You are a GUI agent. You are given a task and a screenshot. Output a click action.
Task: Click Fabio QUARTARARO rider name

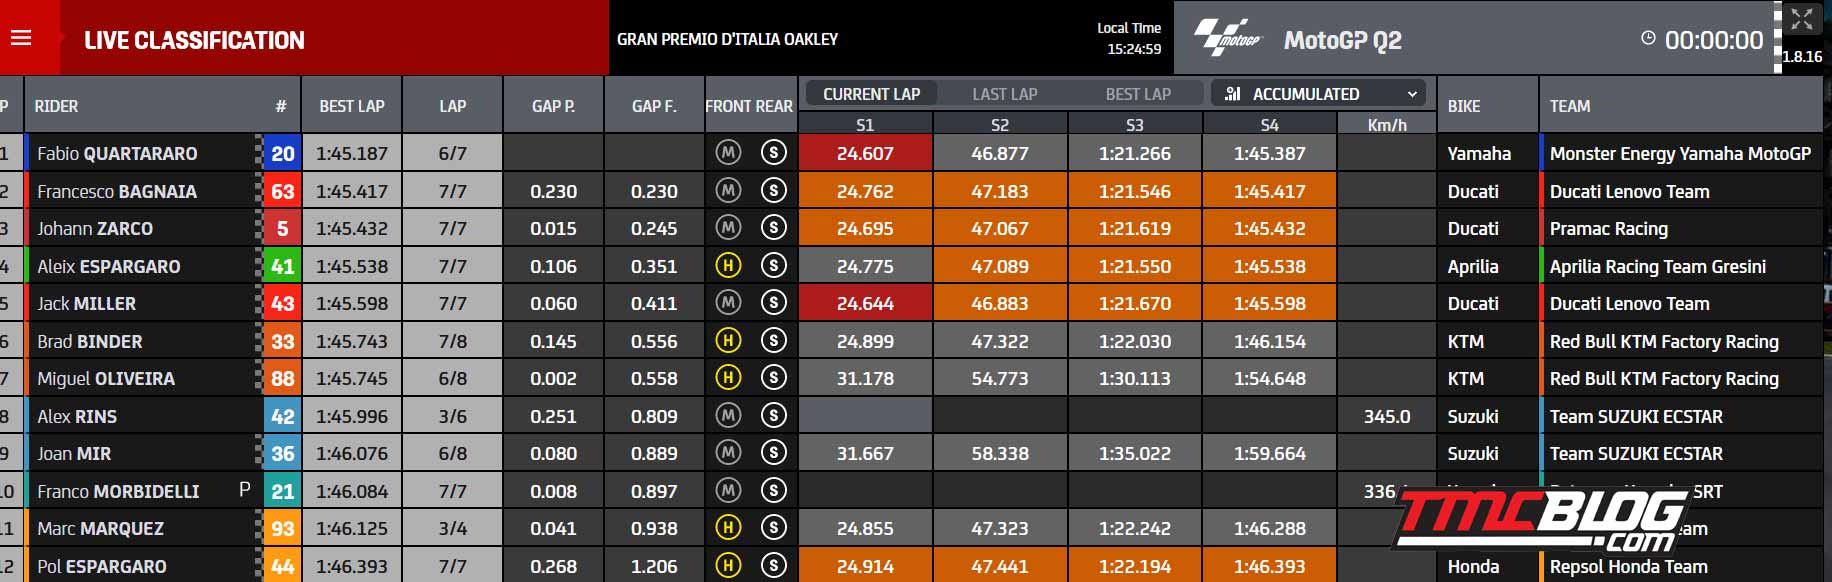point(117,153)
